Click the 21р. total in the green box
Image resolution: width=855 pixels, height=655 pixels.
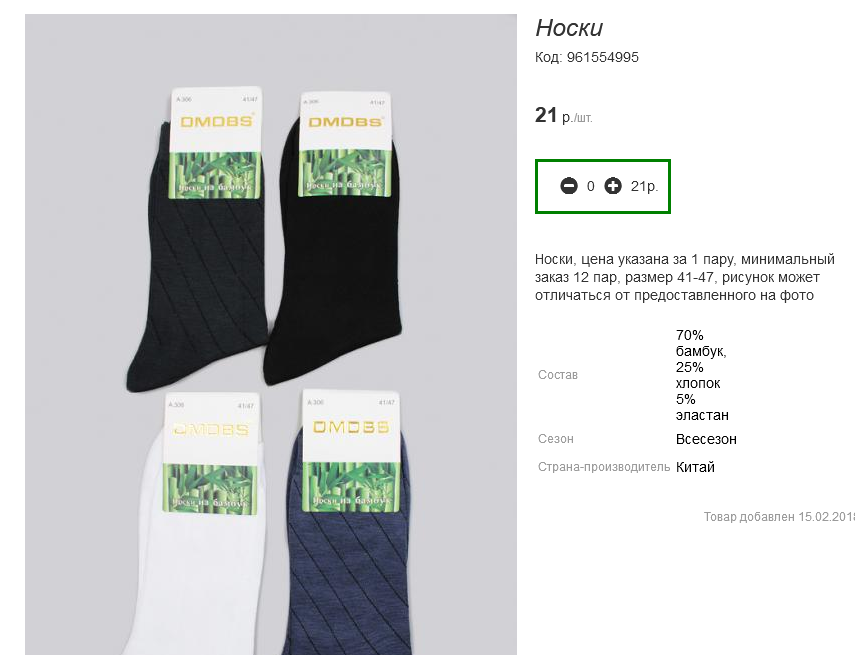click(x=645, y=187)
